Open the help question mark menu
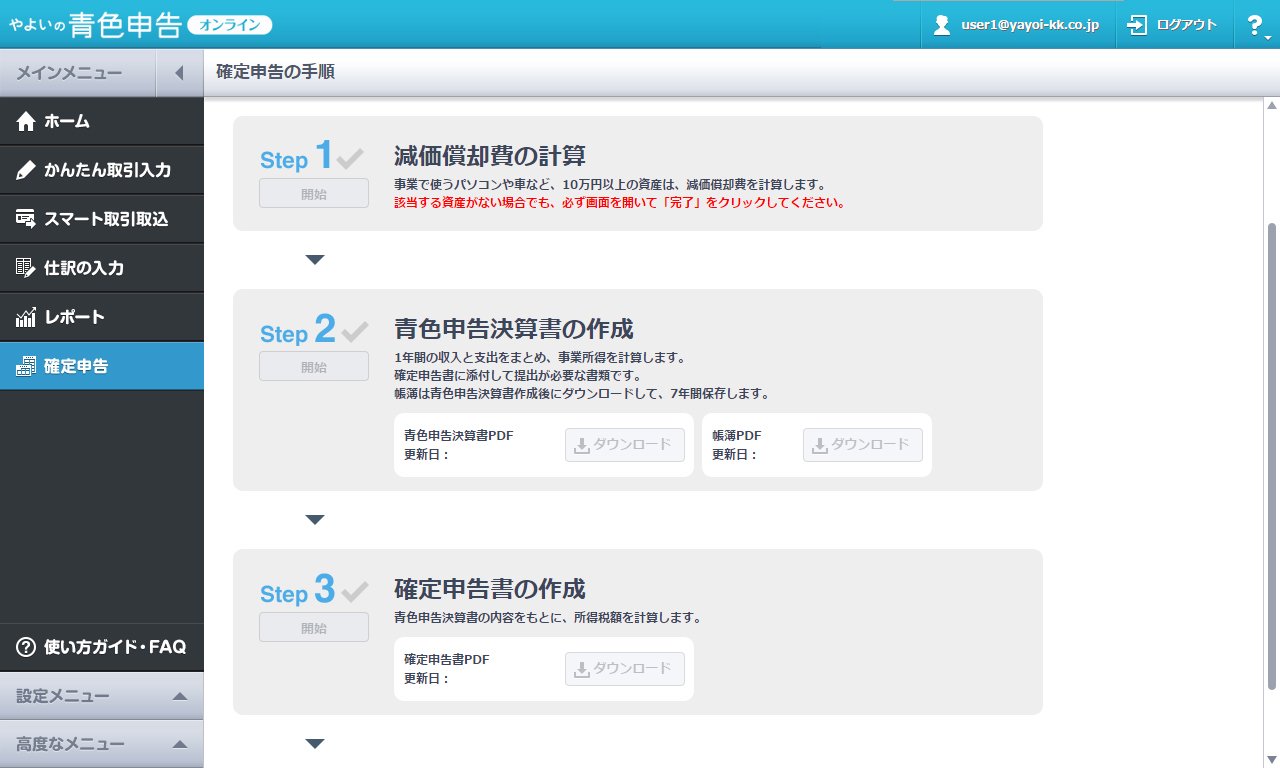The width and height of the screenshot is (1280, 768). [x=1256, y=25]
